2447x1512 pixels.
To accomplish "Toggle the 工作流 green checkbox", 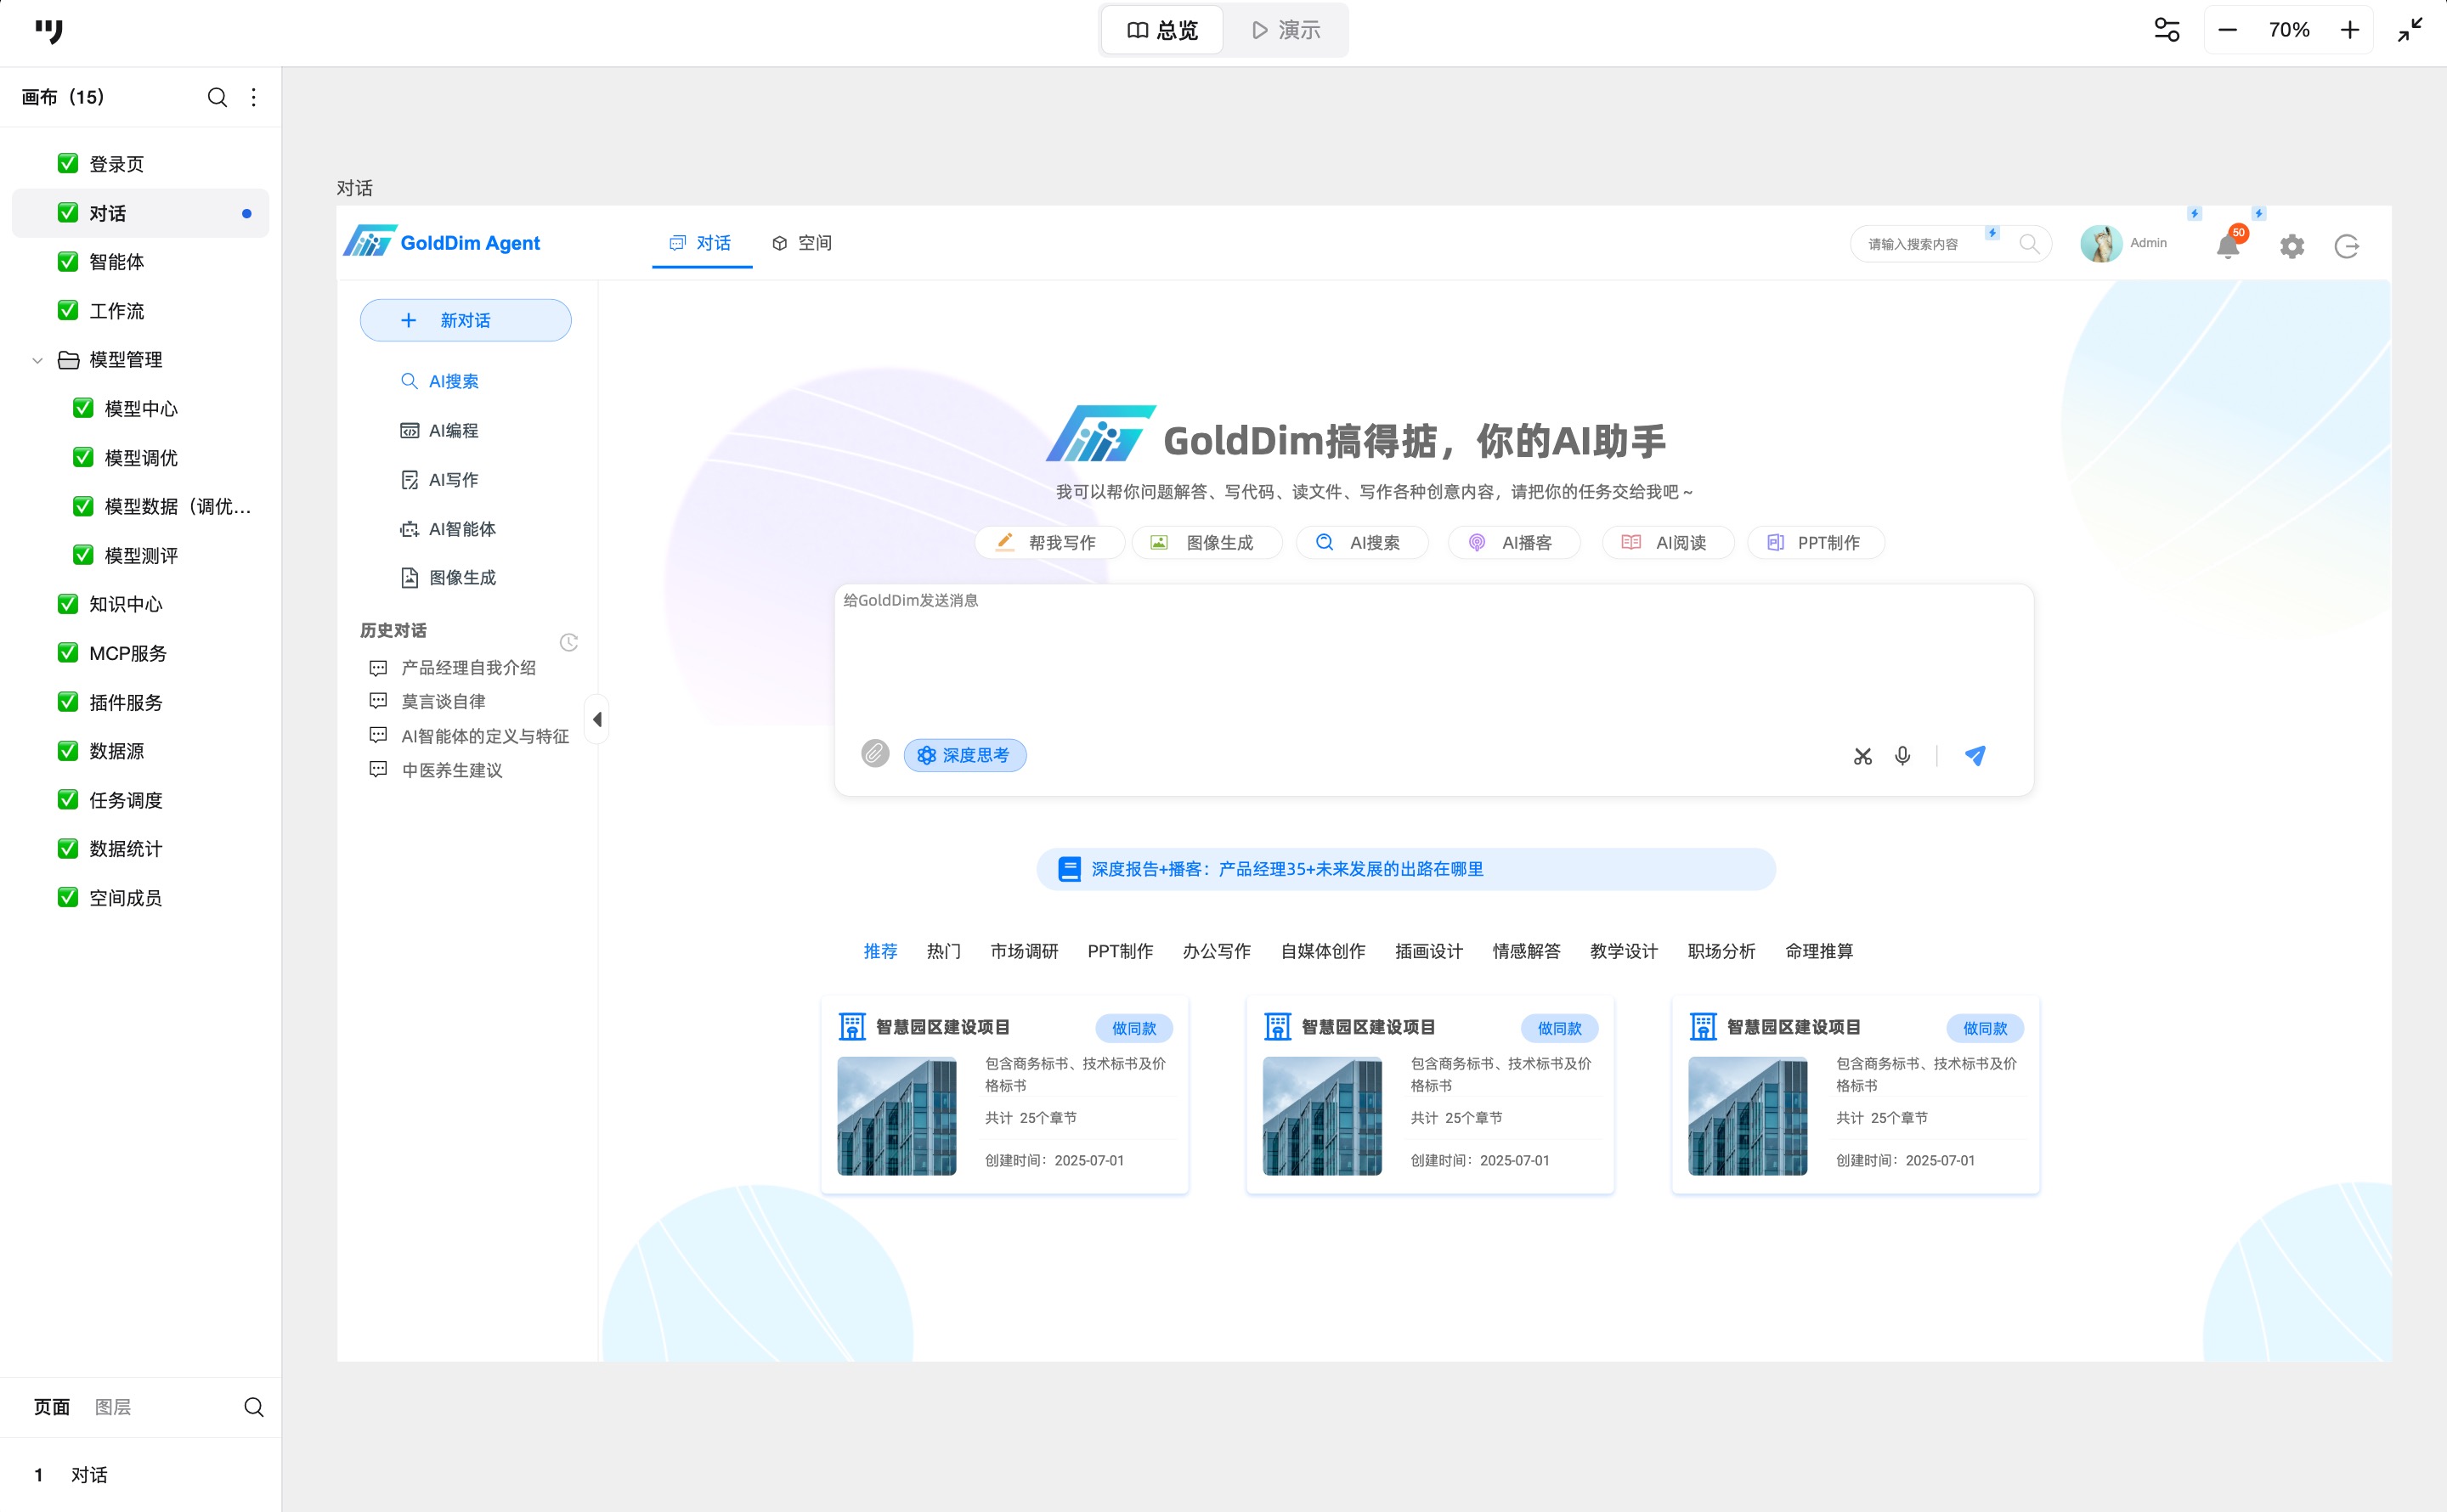I will coord(68,310).
